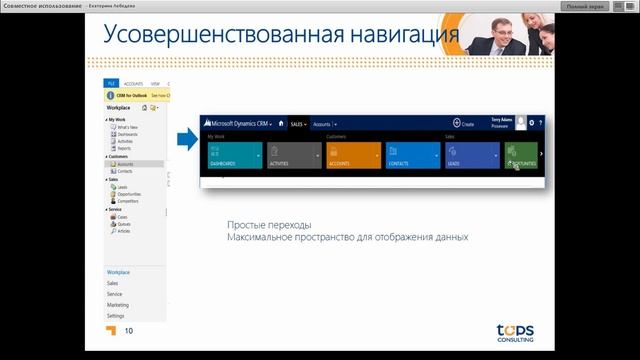
Task: Expand the Accounts tile dropdown arrow
Action: pos(377,156)
